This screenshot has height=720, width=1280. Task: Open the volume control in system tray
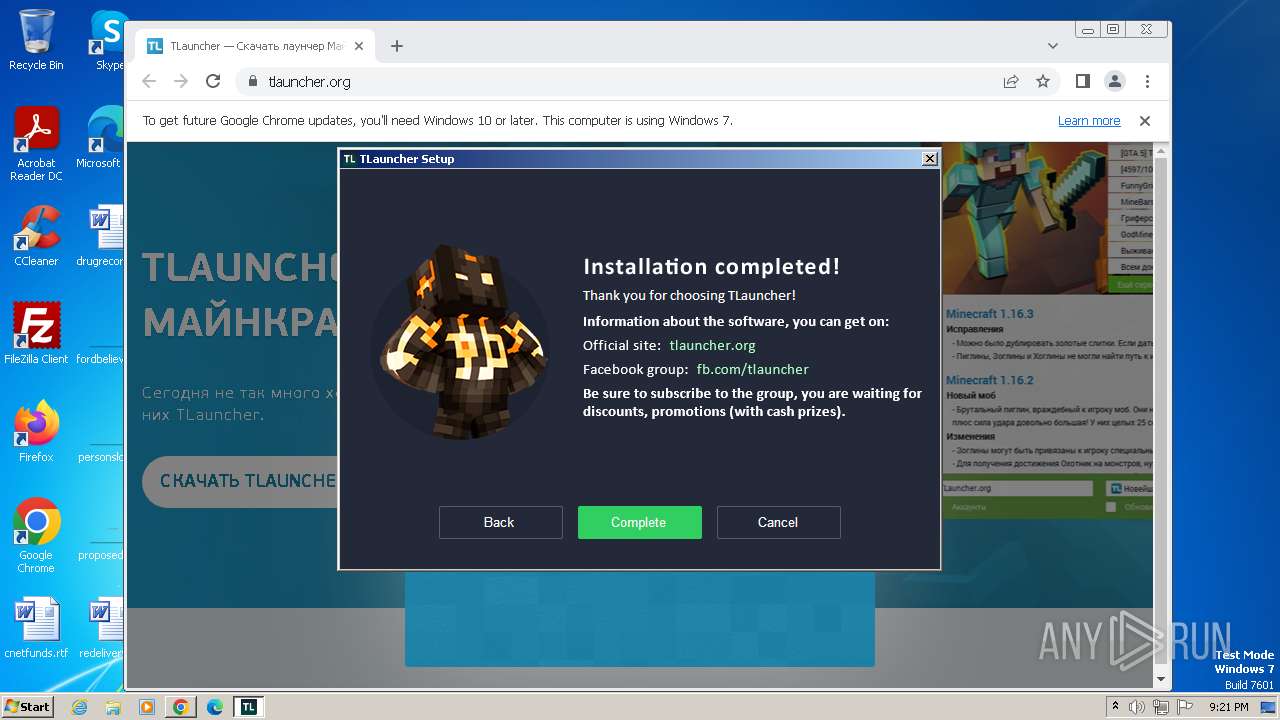click(1137, 707)
